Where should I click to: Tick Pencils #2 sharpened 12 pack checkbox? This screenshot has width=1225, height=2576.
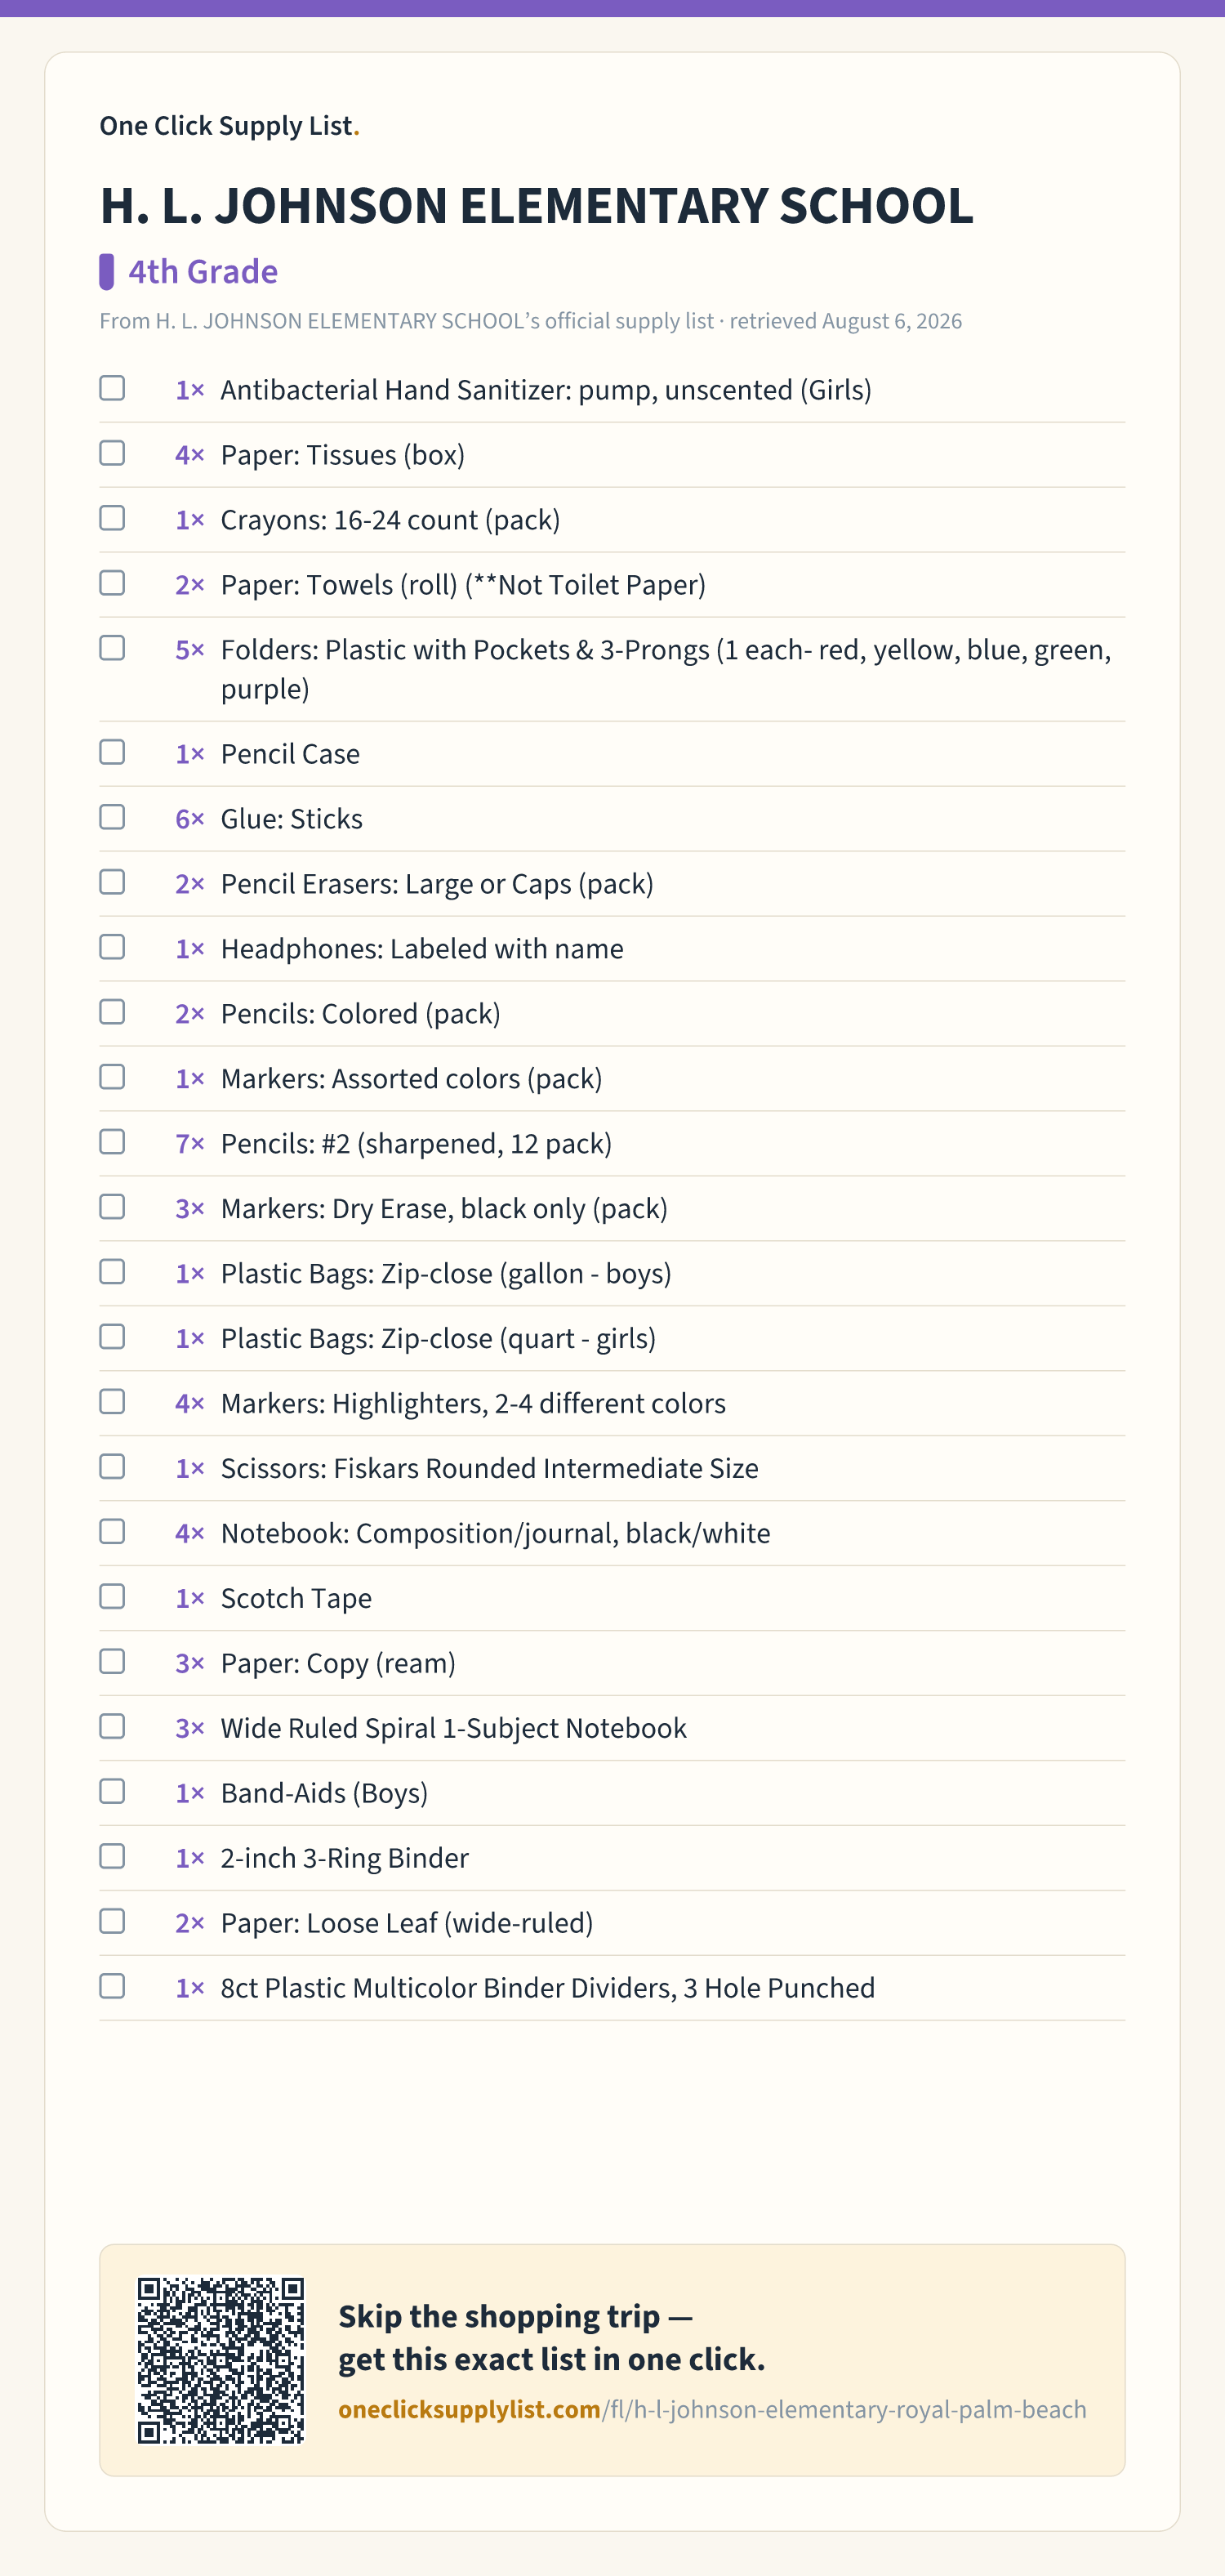tap(112, 1142)
